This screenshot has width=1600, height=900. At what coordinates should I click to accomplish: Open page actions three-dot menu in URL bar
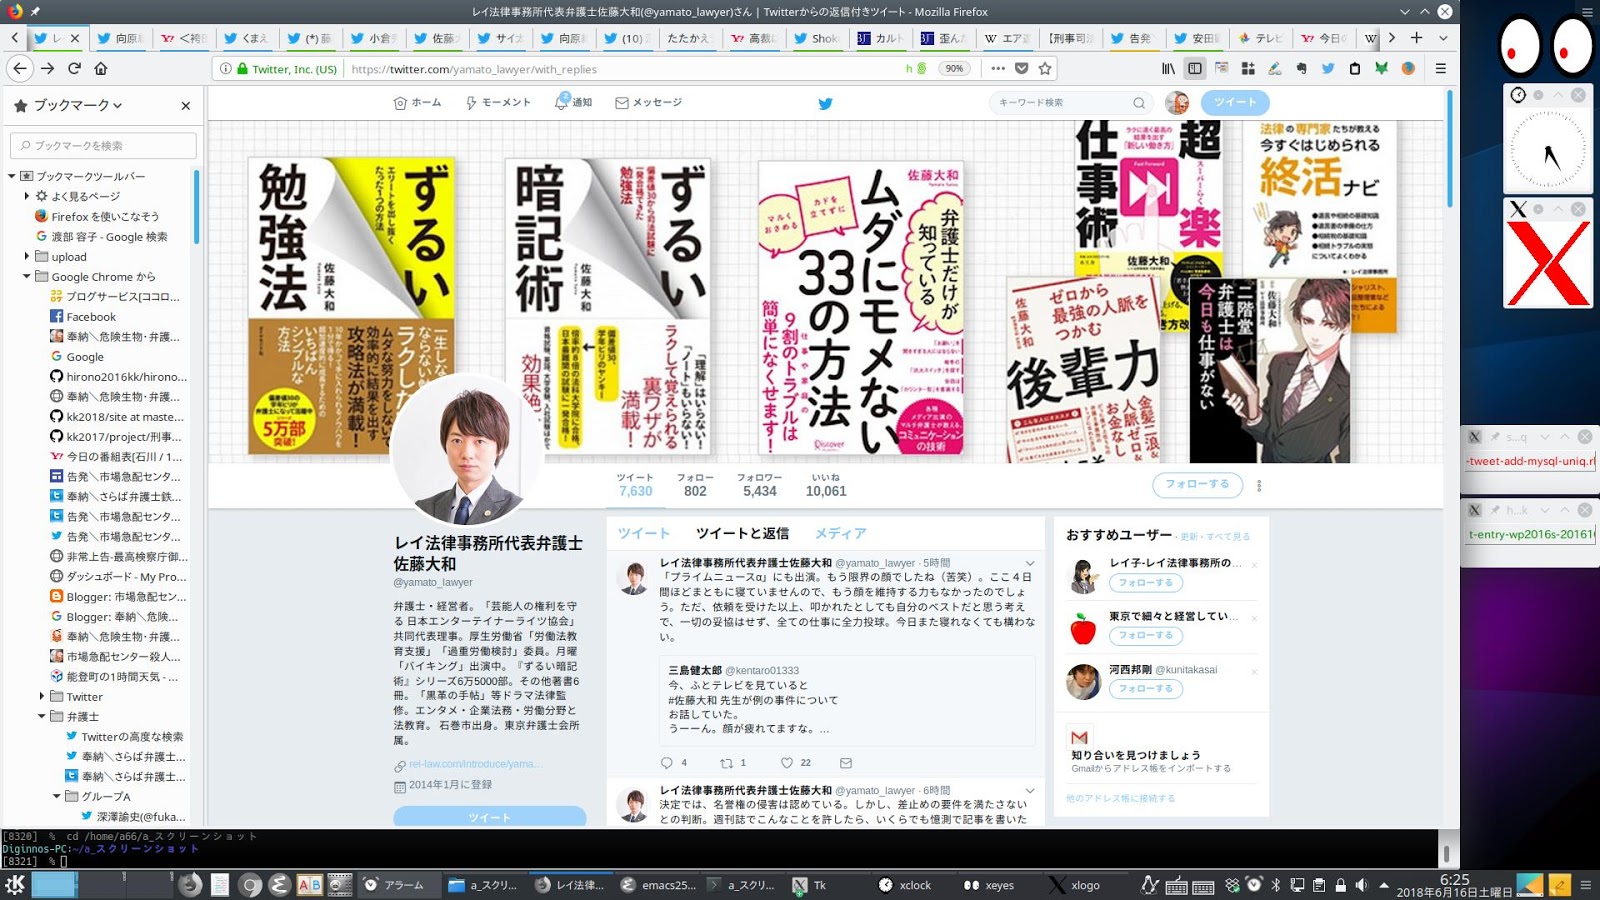coord(998,69)
